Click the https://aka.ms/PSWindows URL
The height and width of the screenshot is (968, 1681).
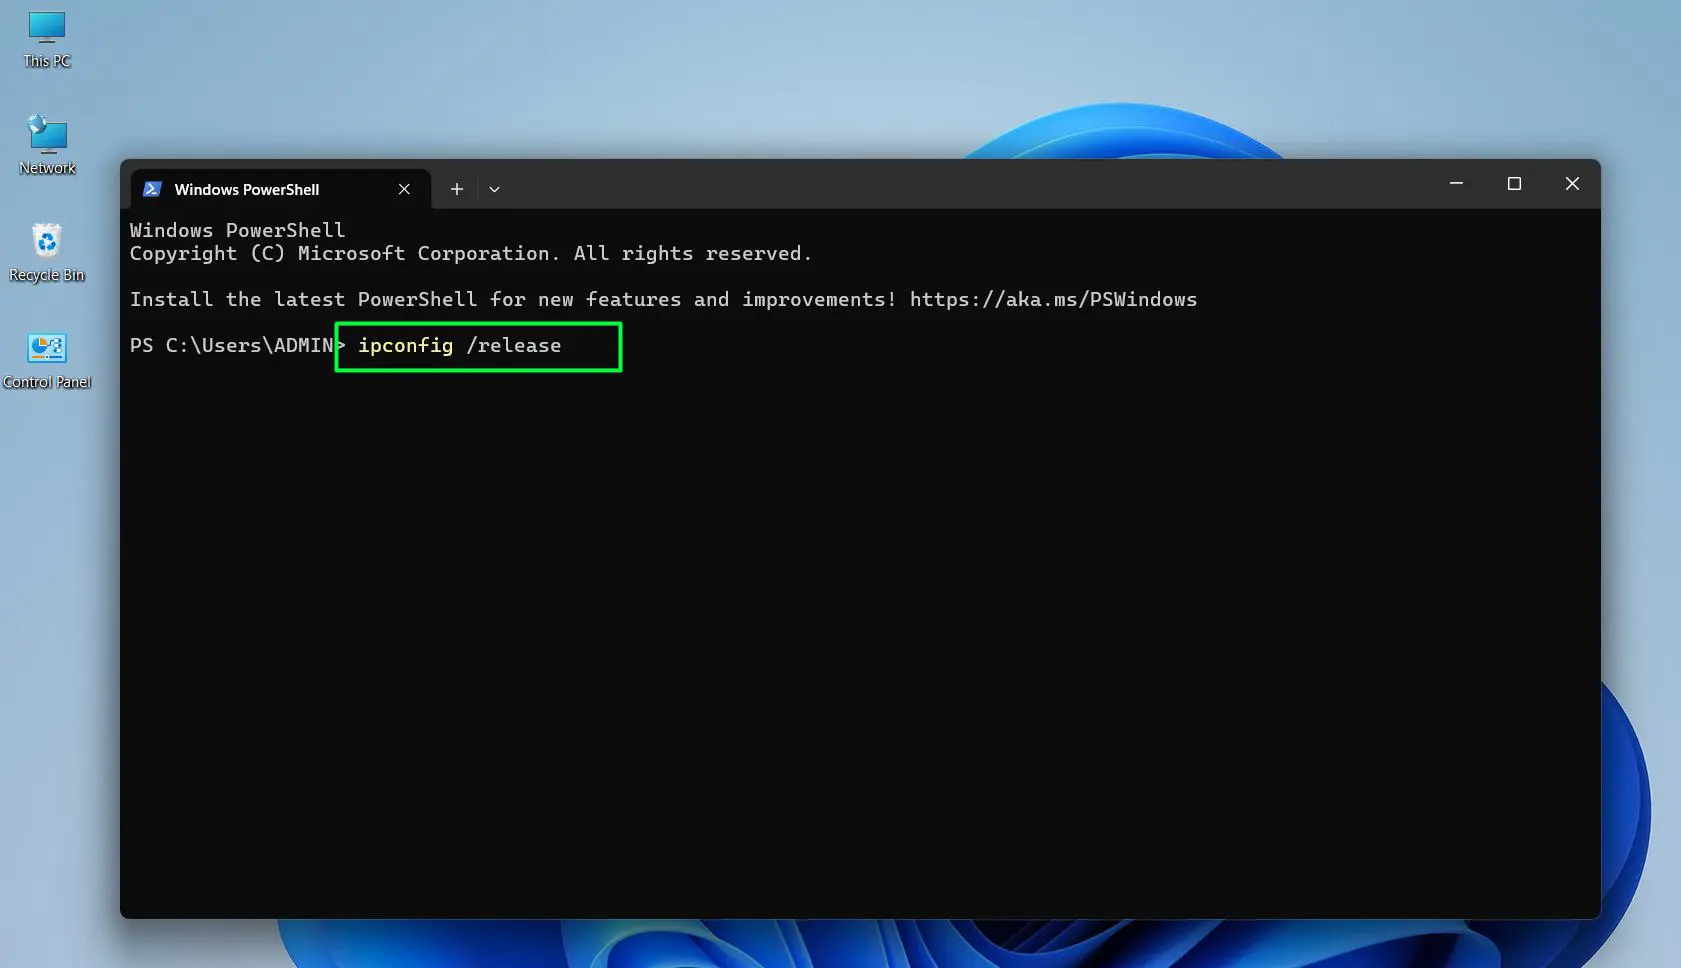[x=1052, y=299]
